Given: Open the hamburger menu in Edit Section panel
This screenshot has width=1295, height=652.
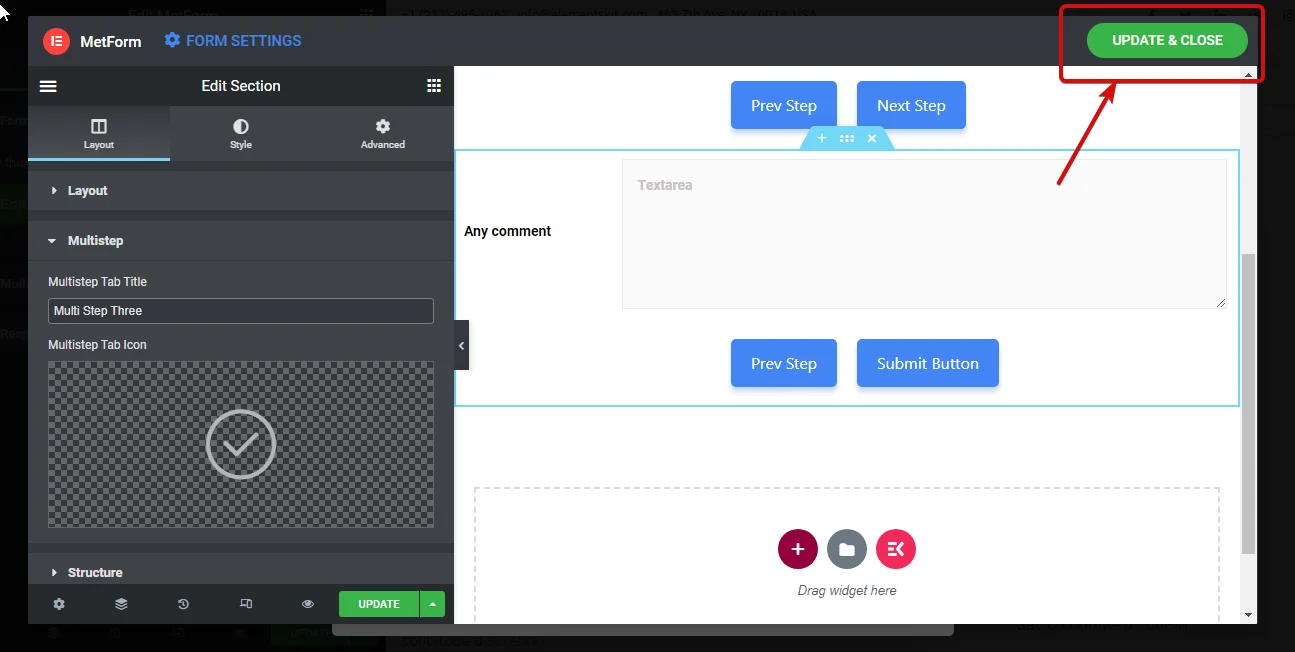Looking at the screenshot, I should click(48, 86).
